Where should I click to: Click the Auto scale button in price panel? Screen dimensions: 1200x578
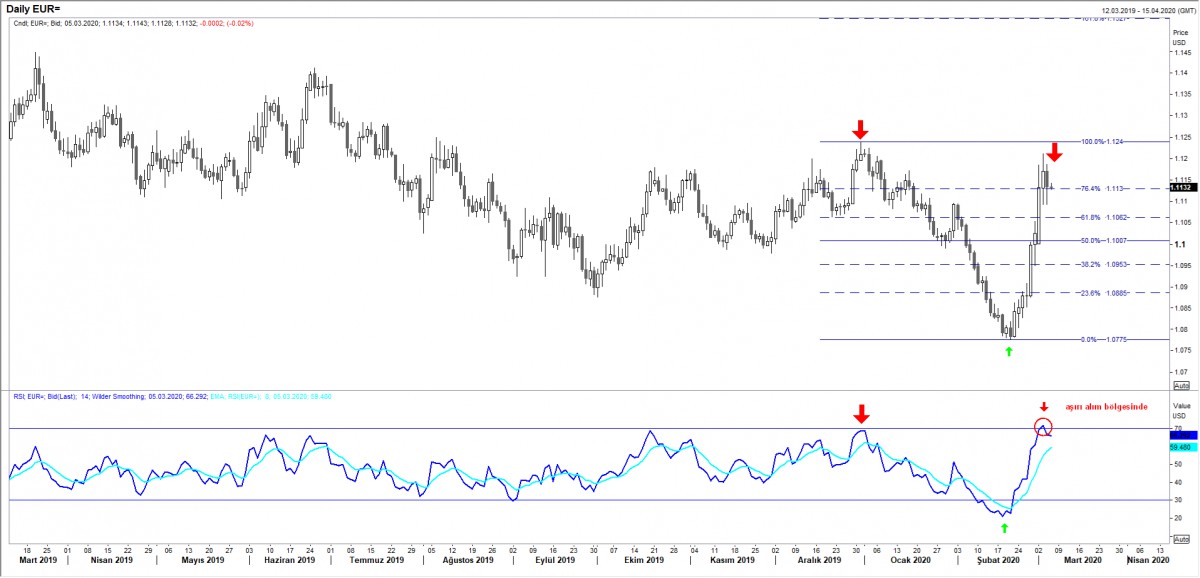[1180, 385]
